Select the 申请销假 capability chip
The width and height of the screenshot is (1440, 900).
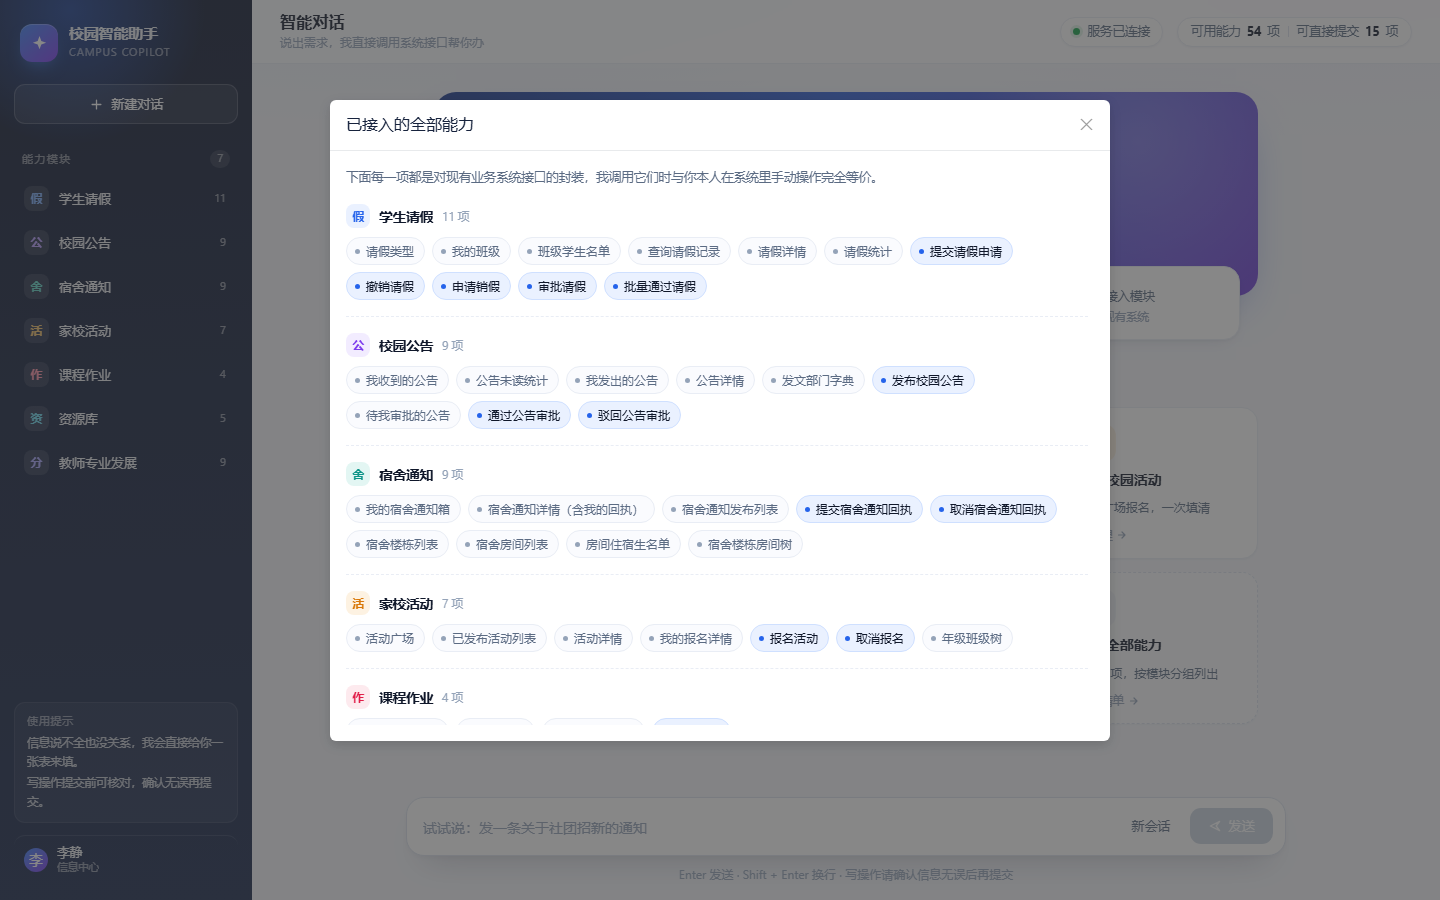point(472,287)
